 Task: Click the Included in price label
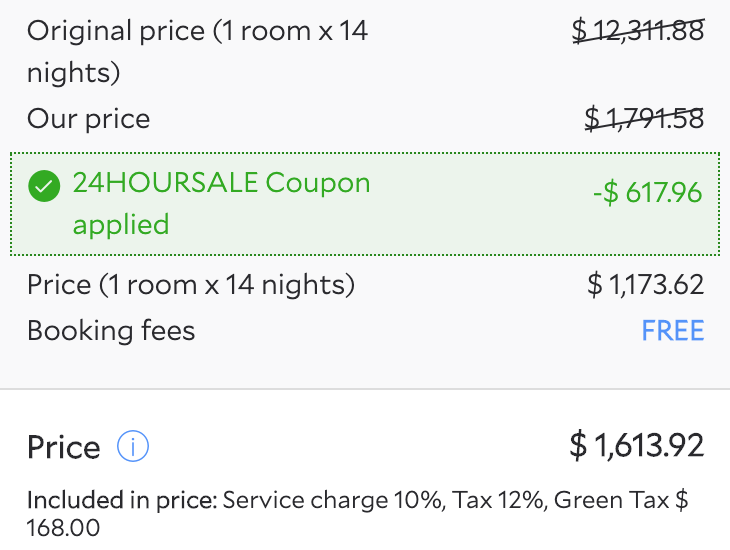(x=121, y=500)
